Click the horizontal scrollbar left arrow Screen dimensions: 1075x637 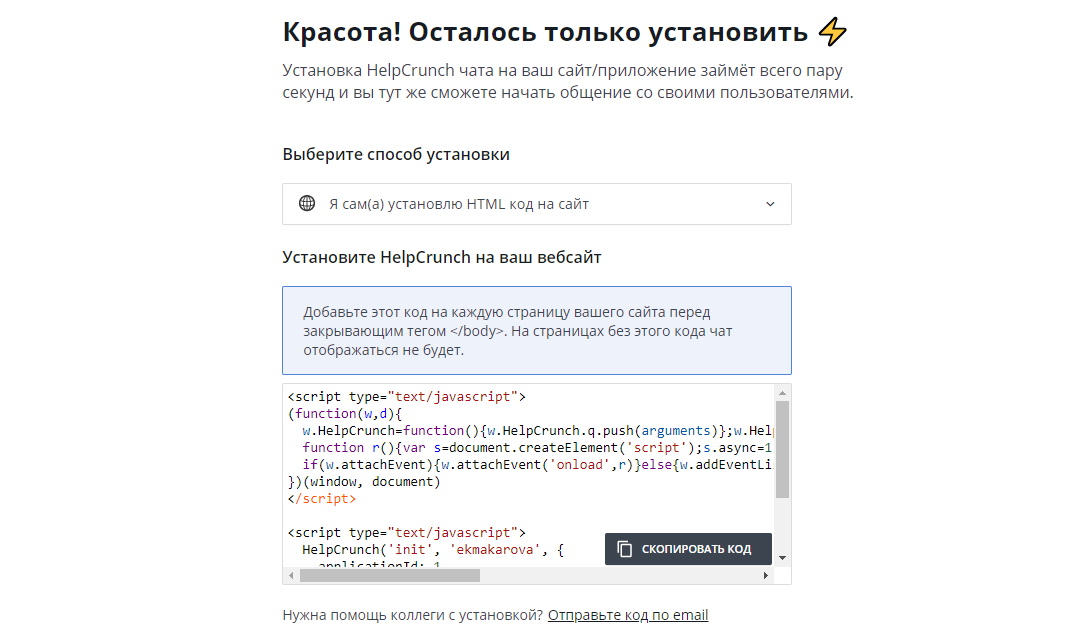point(291,575)
